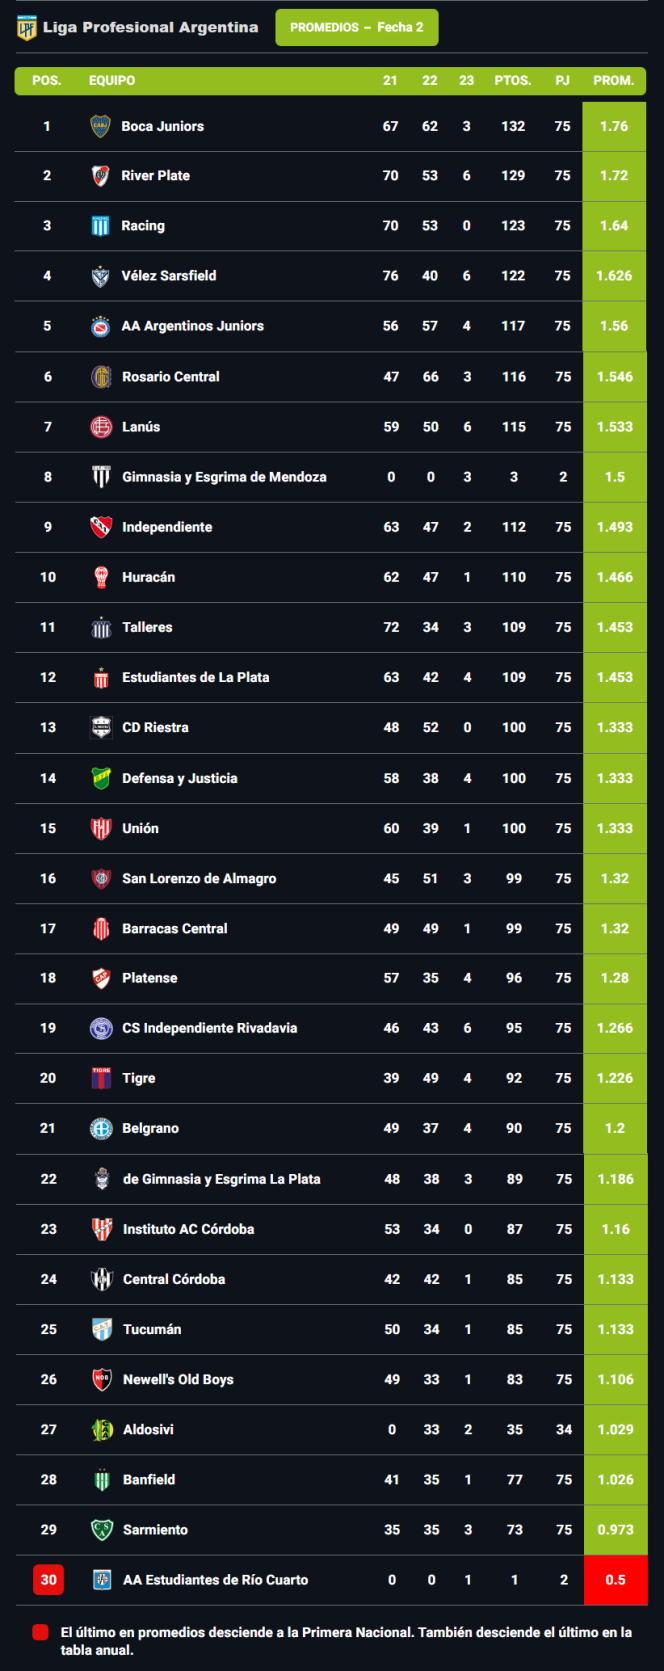Click the Independiente crest icon
Image resolution: width=664 pixels, height=1671 pixels.
click(101, 527)
